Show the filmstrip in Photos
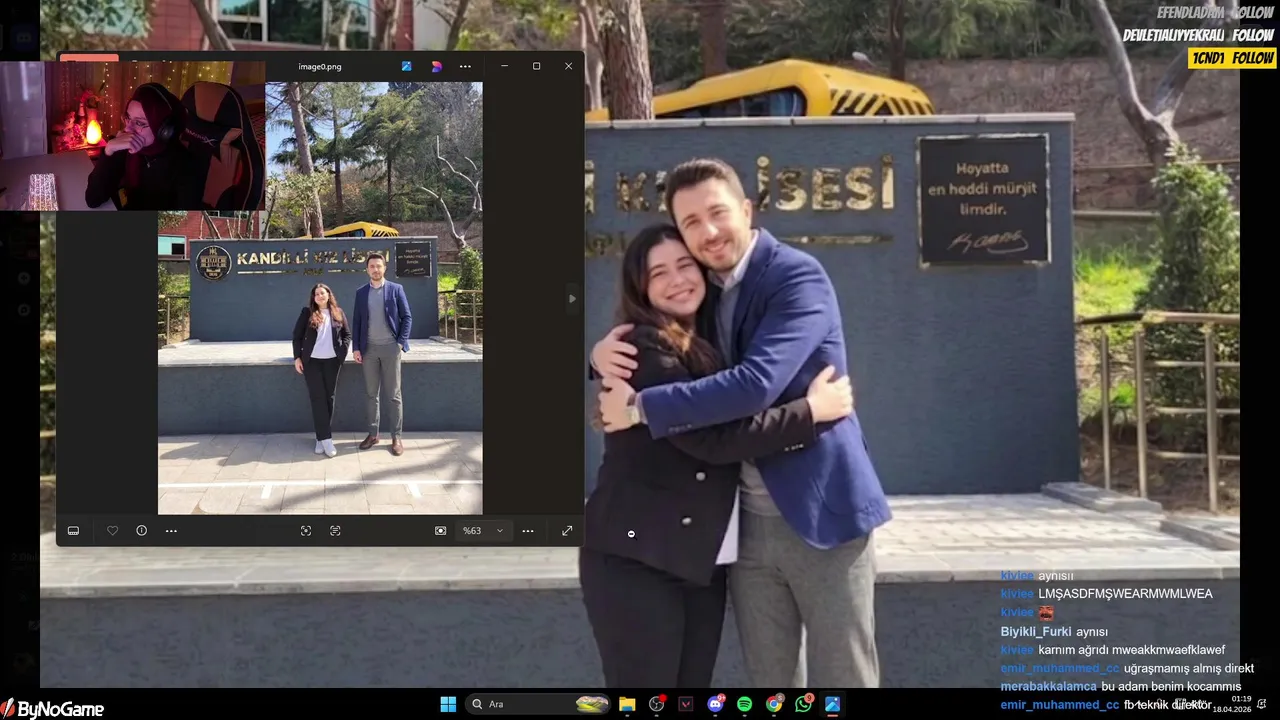 (73, 531)
